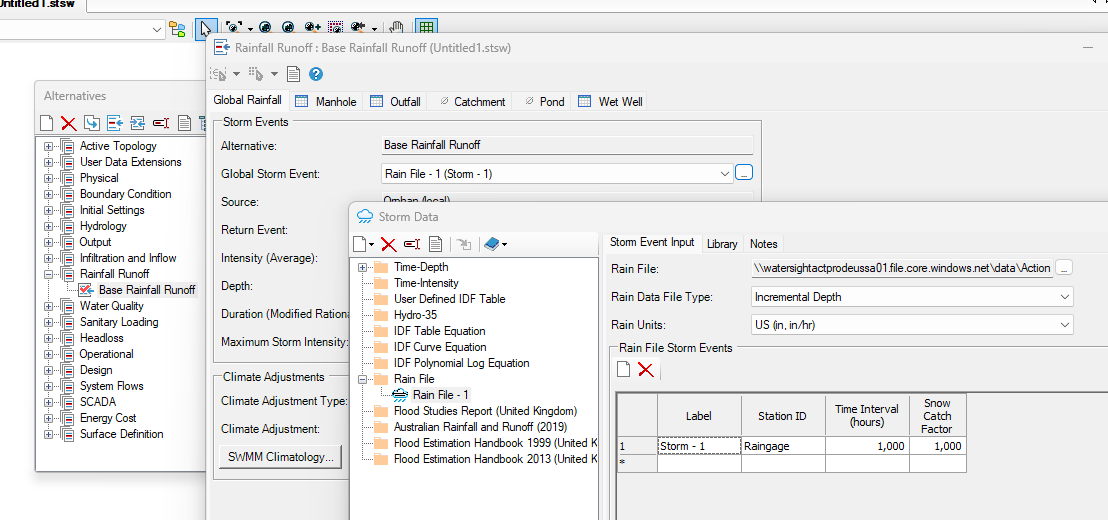1108x520 pixels.
Task: Click the SWMM Climatology button
Action: 280,457
